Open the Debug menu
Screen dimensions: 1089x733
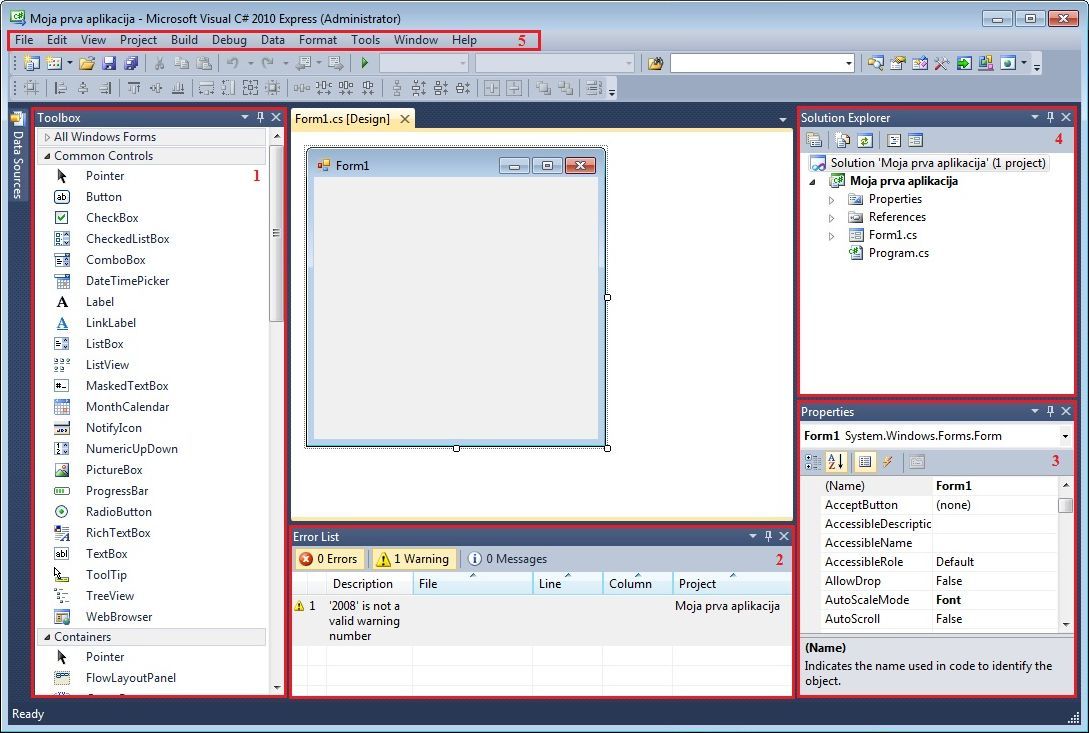[x=229, y=40]
